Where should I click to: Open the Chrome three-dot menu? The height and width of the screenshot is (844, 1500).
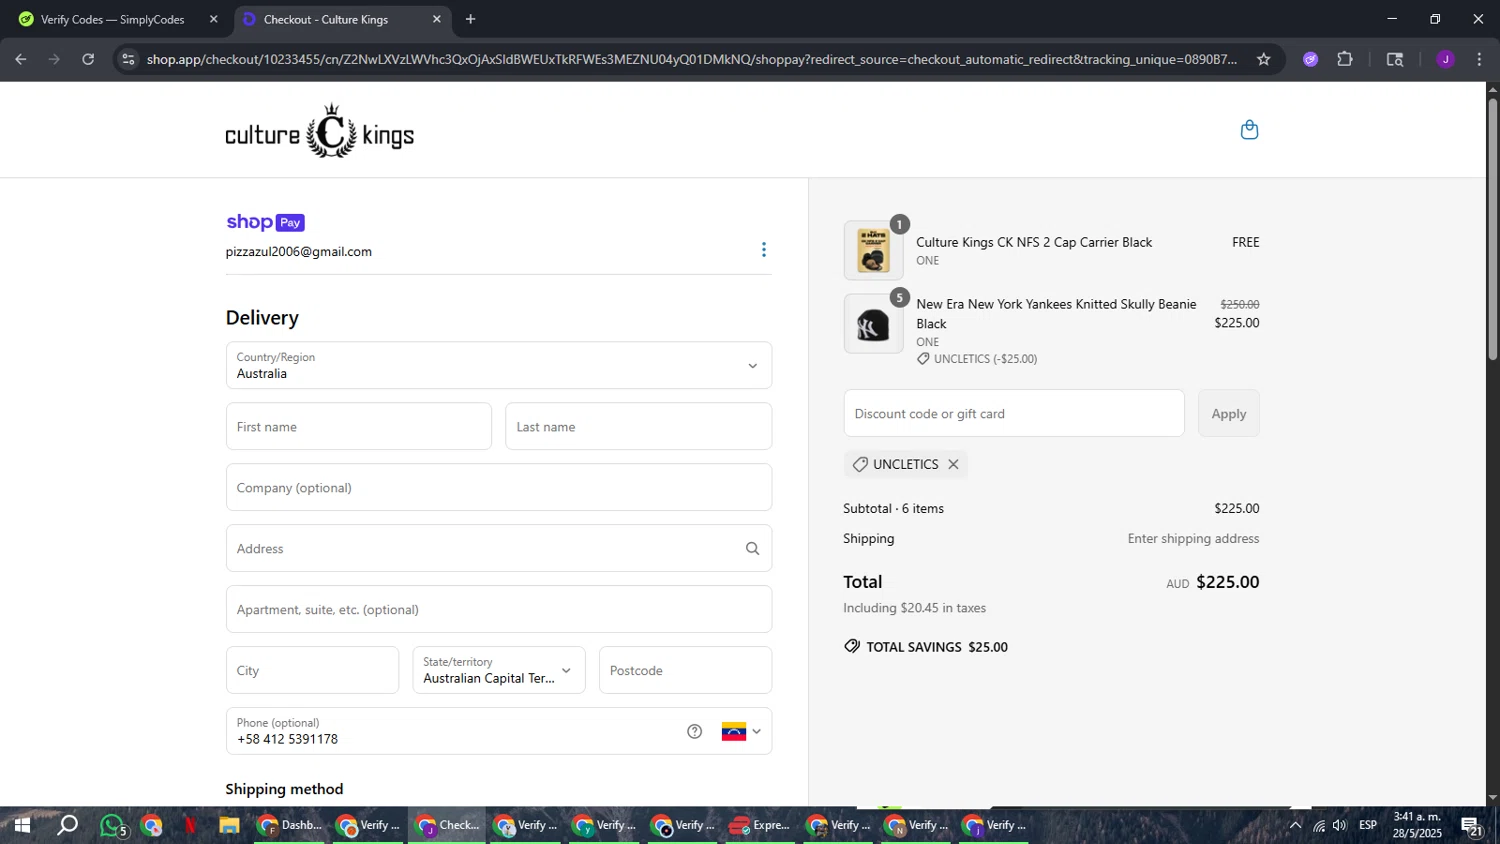(x=1479, y=59)
